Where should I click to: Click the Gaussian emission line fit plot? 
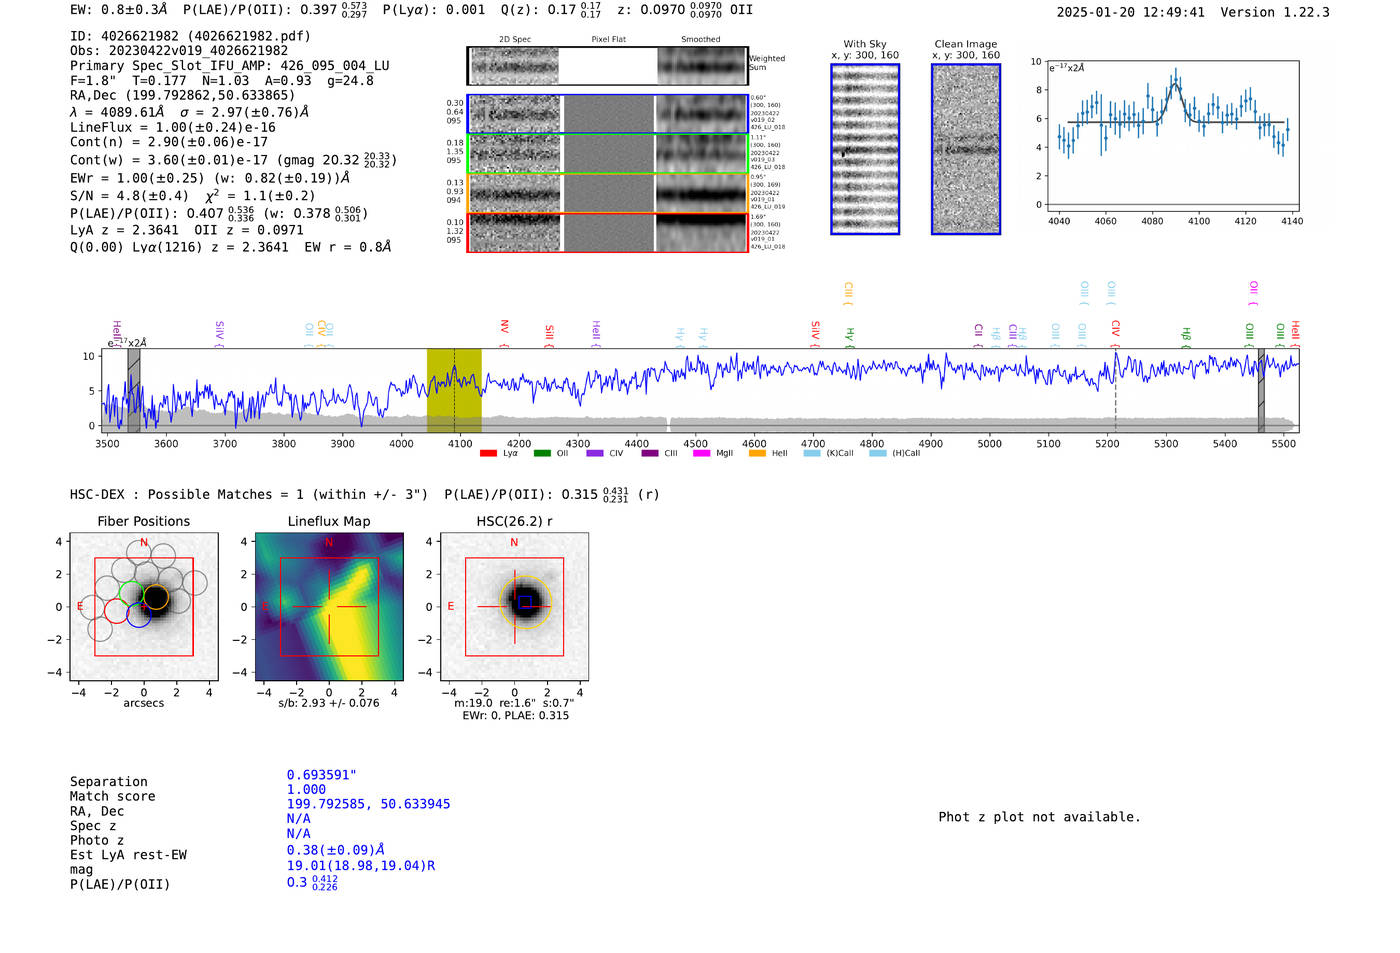(x=1172, y=135)
